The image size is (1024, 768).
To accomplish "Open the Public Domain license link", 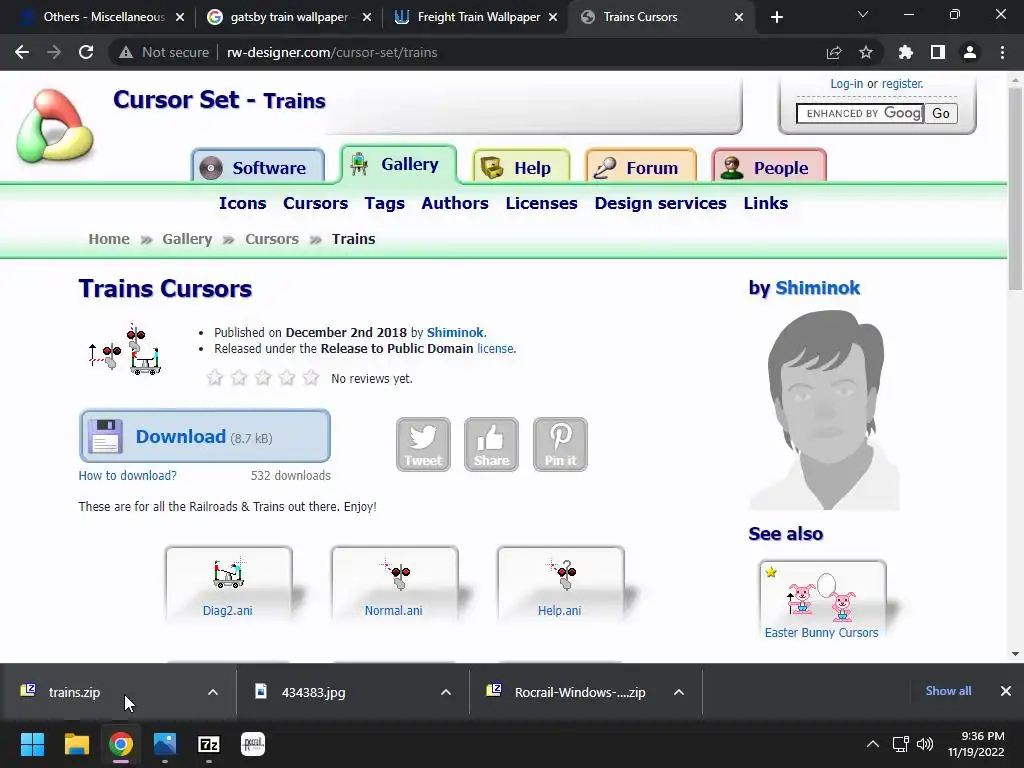I will [x=495, y=349].
